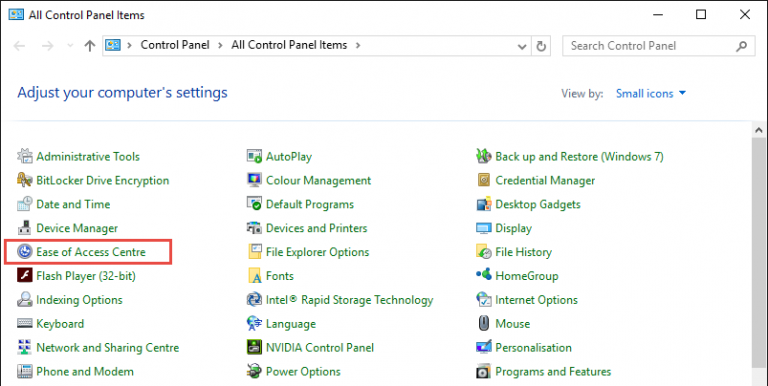Click the vertical scrollbar up arrow
The width and height of the screenshot is (768, 386).
[759, 130]
